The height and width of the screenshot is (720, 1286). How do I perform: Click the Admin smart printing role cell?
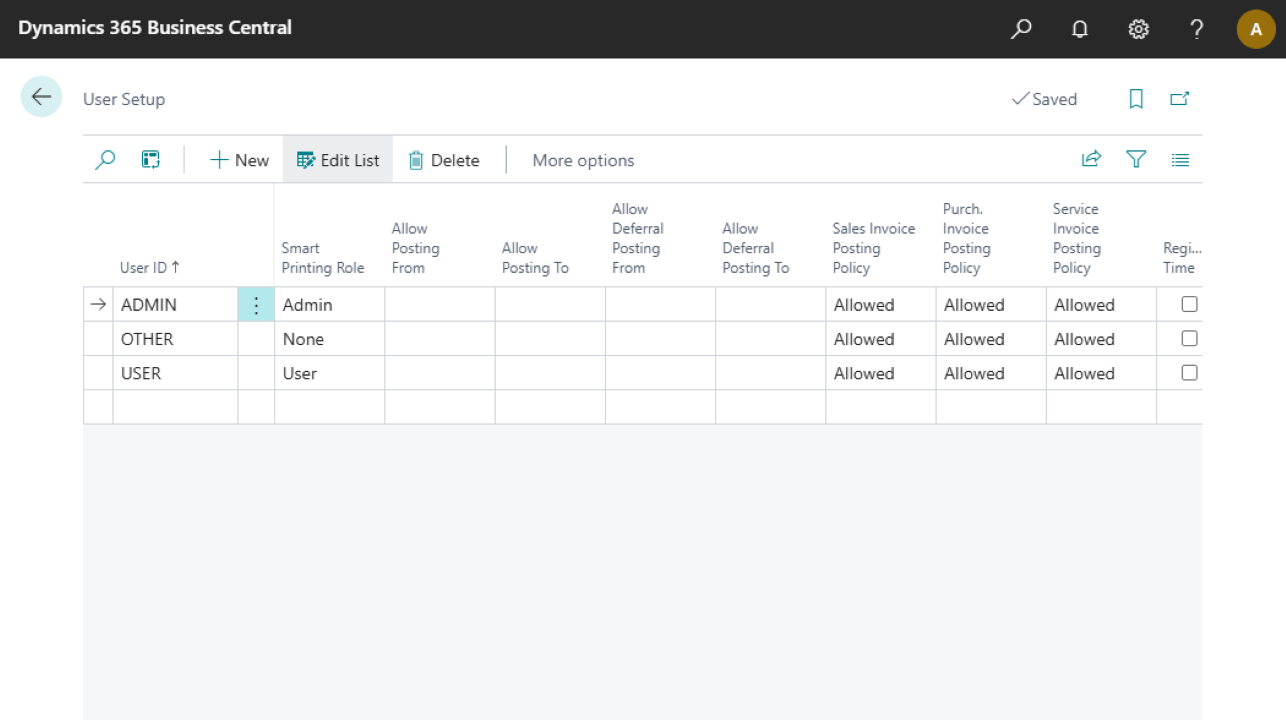coord(330,305)
